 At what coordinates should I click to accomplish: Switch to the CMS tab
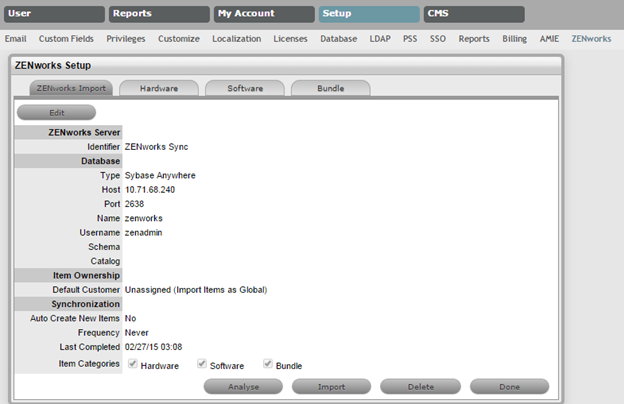click(473, 14)
